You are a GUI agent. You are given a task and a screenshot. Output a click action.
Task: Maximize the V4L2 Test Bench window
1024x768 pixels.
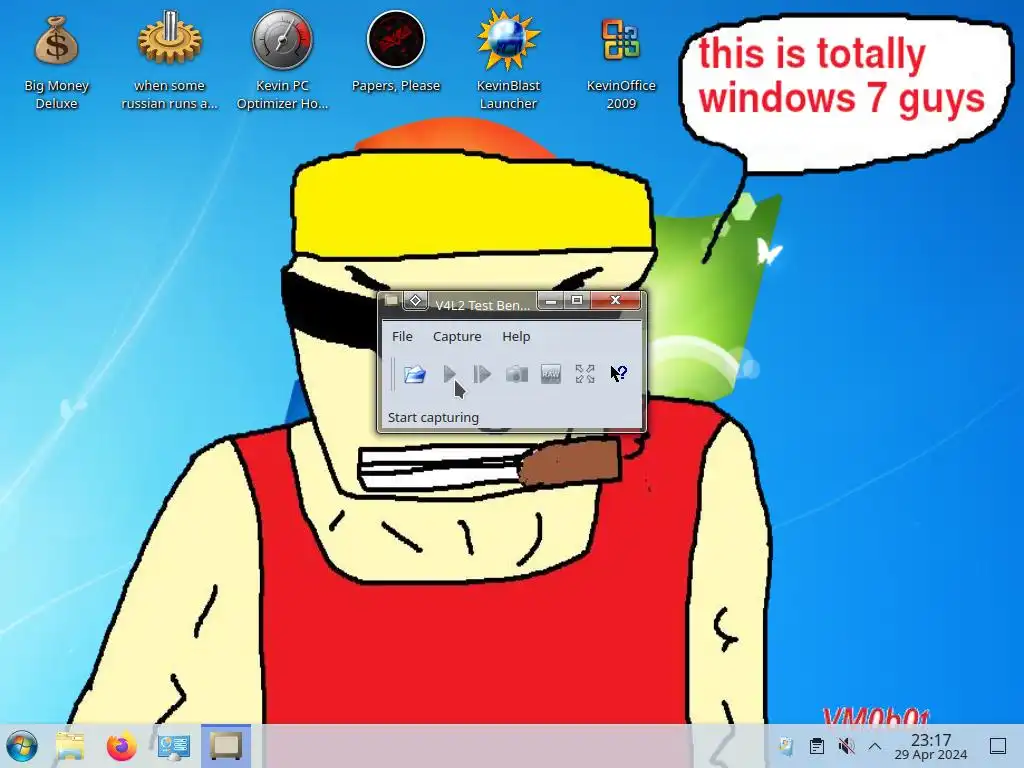(x=577, y=300)
